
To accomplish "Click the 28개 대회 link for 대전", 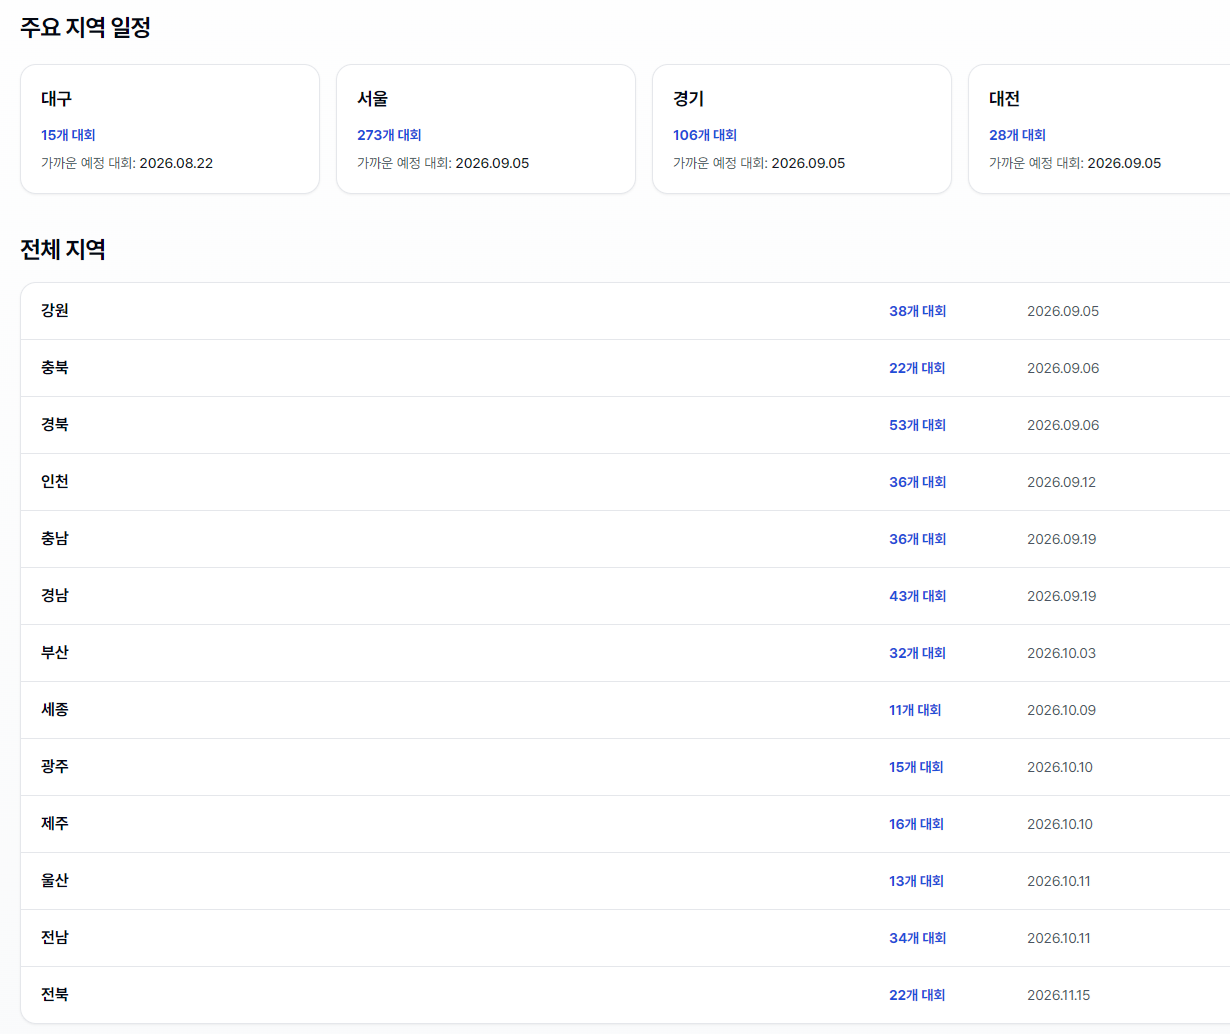I will pyautogui.click(x=1017, y=135).
